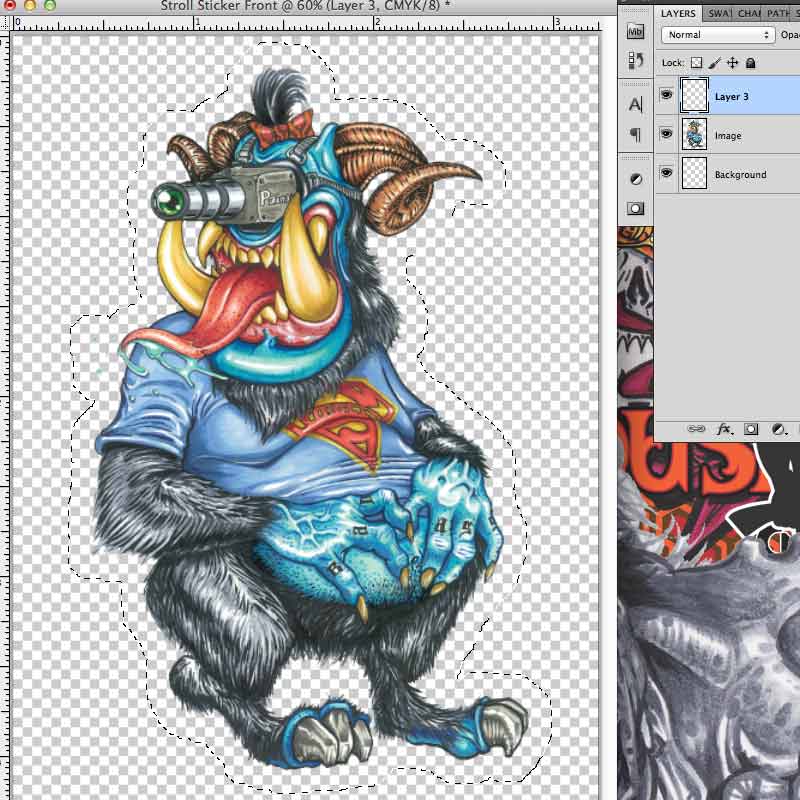Open the Adjustments panel icon in dock

click(636, 179)
